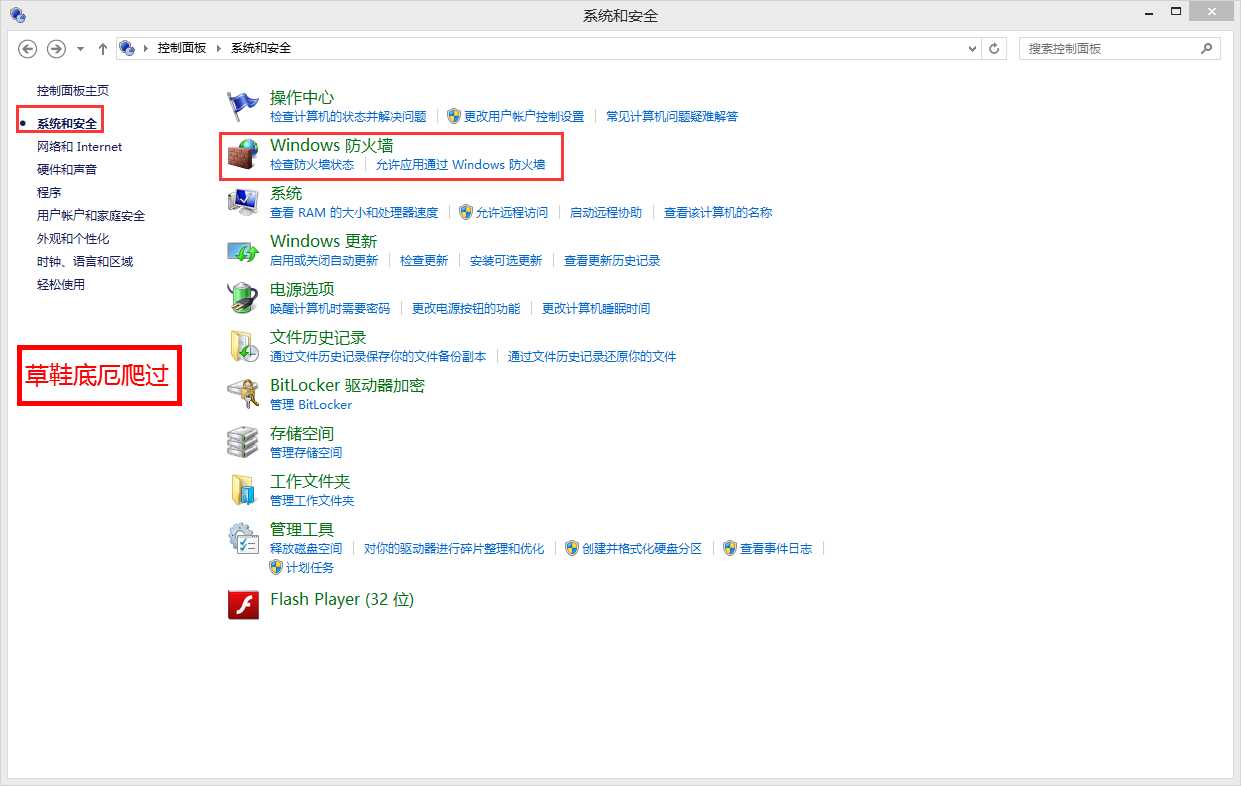Select 时钟、语言和区域 category

(85, 261)
